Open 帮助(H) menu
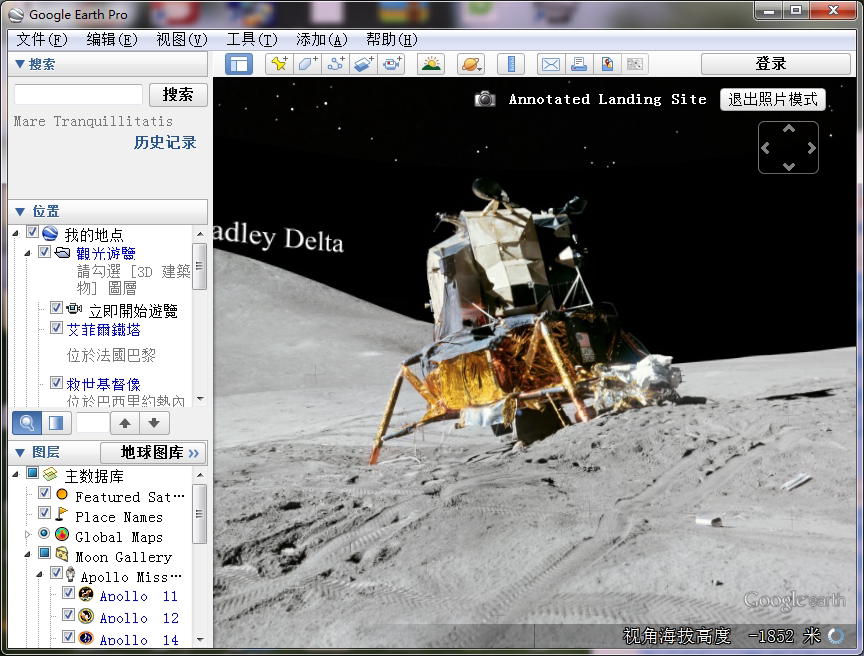 point(392,39)
